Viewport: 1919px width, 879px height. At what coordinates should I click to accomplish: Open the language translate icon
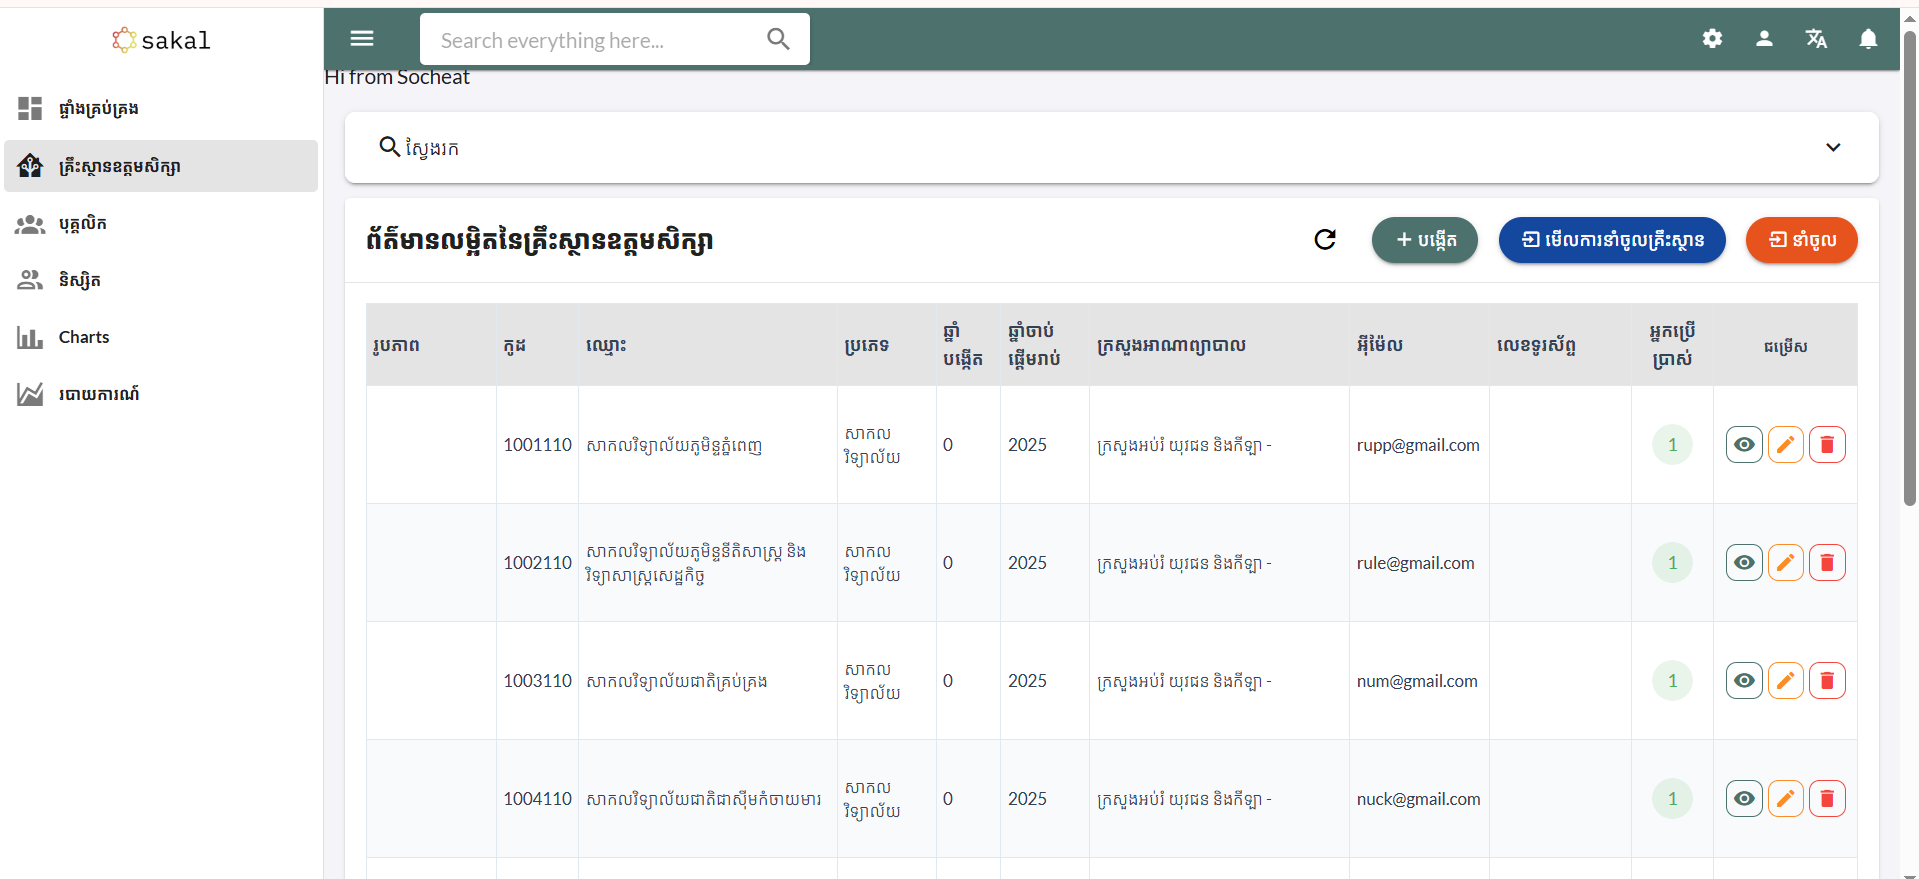coord(1816,38)
